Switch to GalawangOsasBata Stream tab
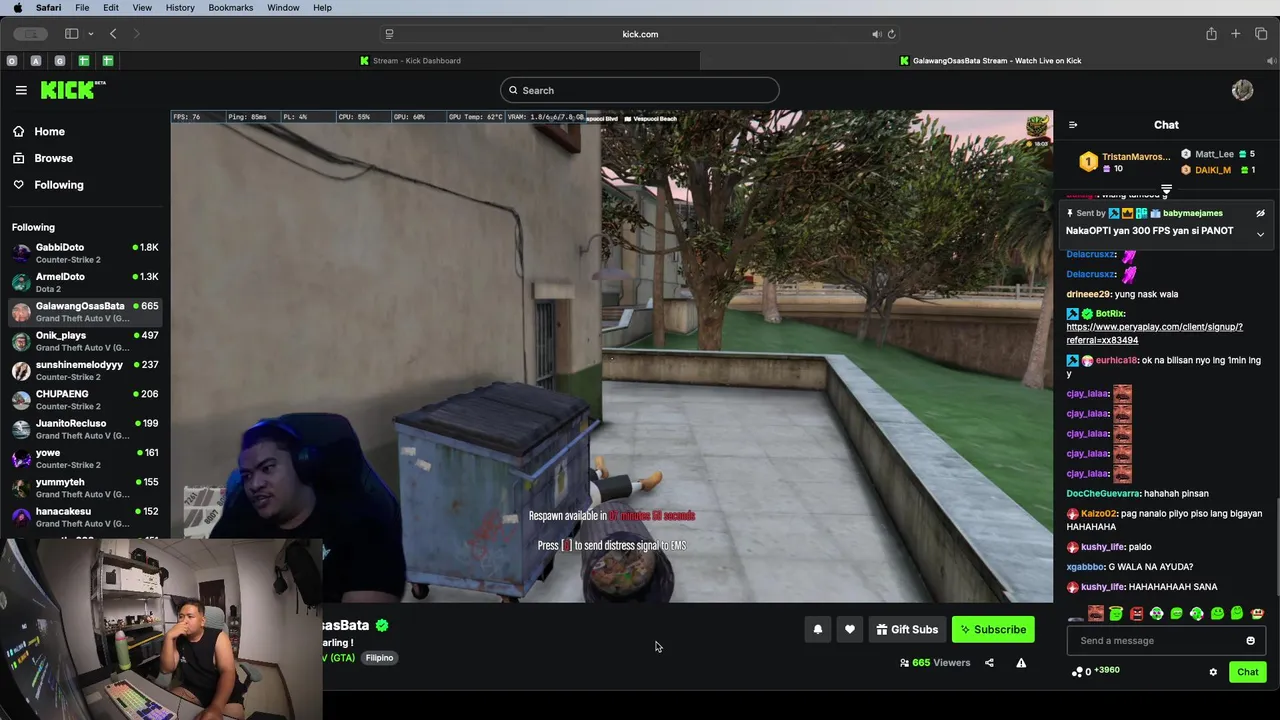Image resolution: width=1280 pixels, height=720 pixels. click(x=990, y=61)
